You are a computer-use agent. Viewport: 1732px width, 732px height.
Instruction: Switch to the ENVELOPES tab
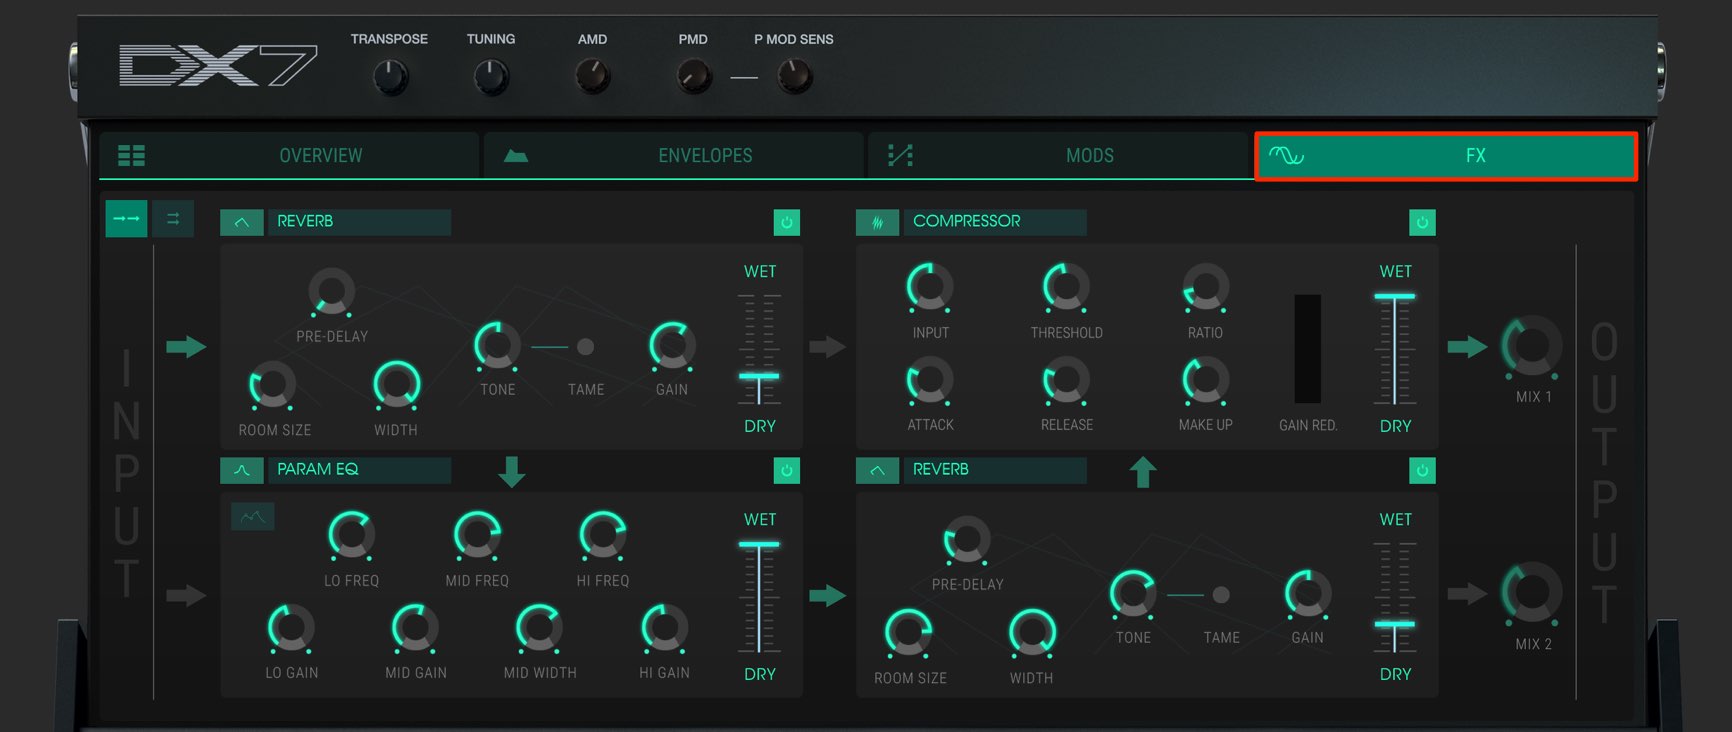[x=674, y=155]
